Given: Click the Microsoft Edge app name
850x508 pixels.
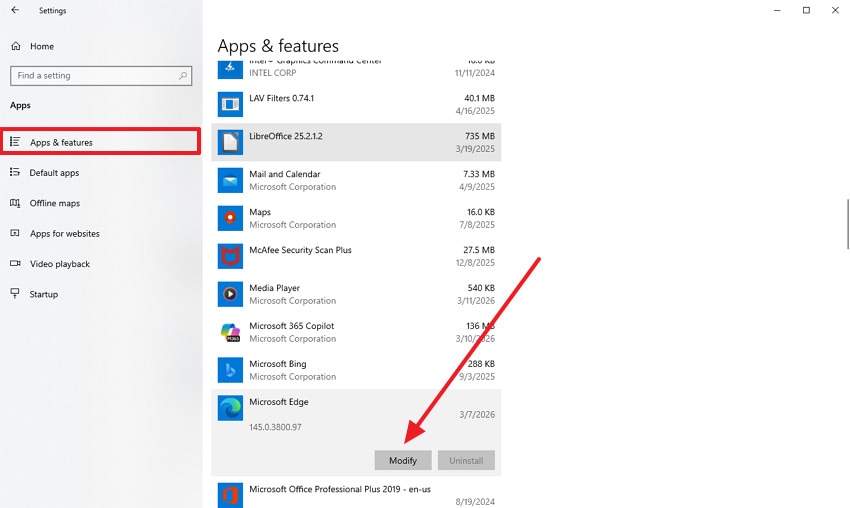Looking at the screenshot, I should tap(279, 402).
